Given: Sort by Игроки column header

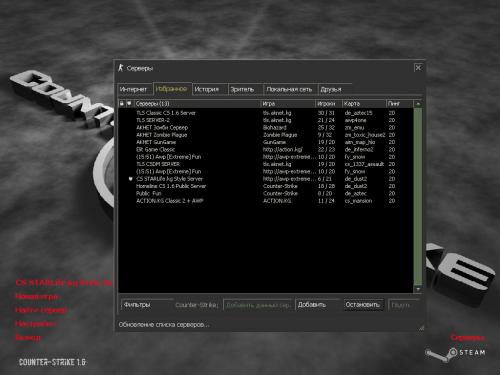Looking at the screenshot, I should point(329,104).
